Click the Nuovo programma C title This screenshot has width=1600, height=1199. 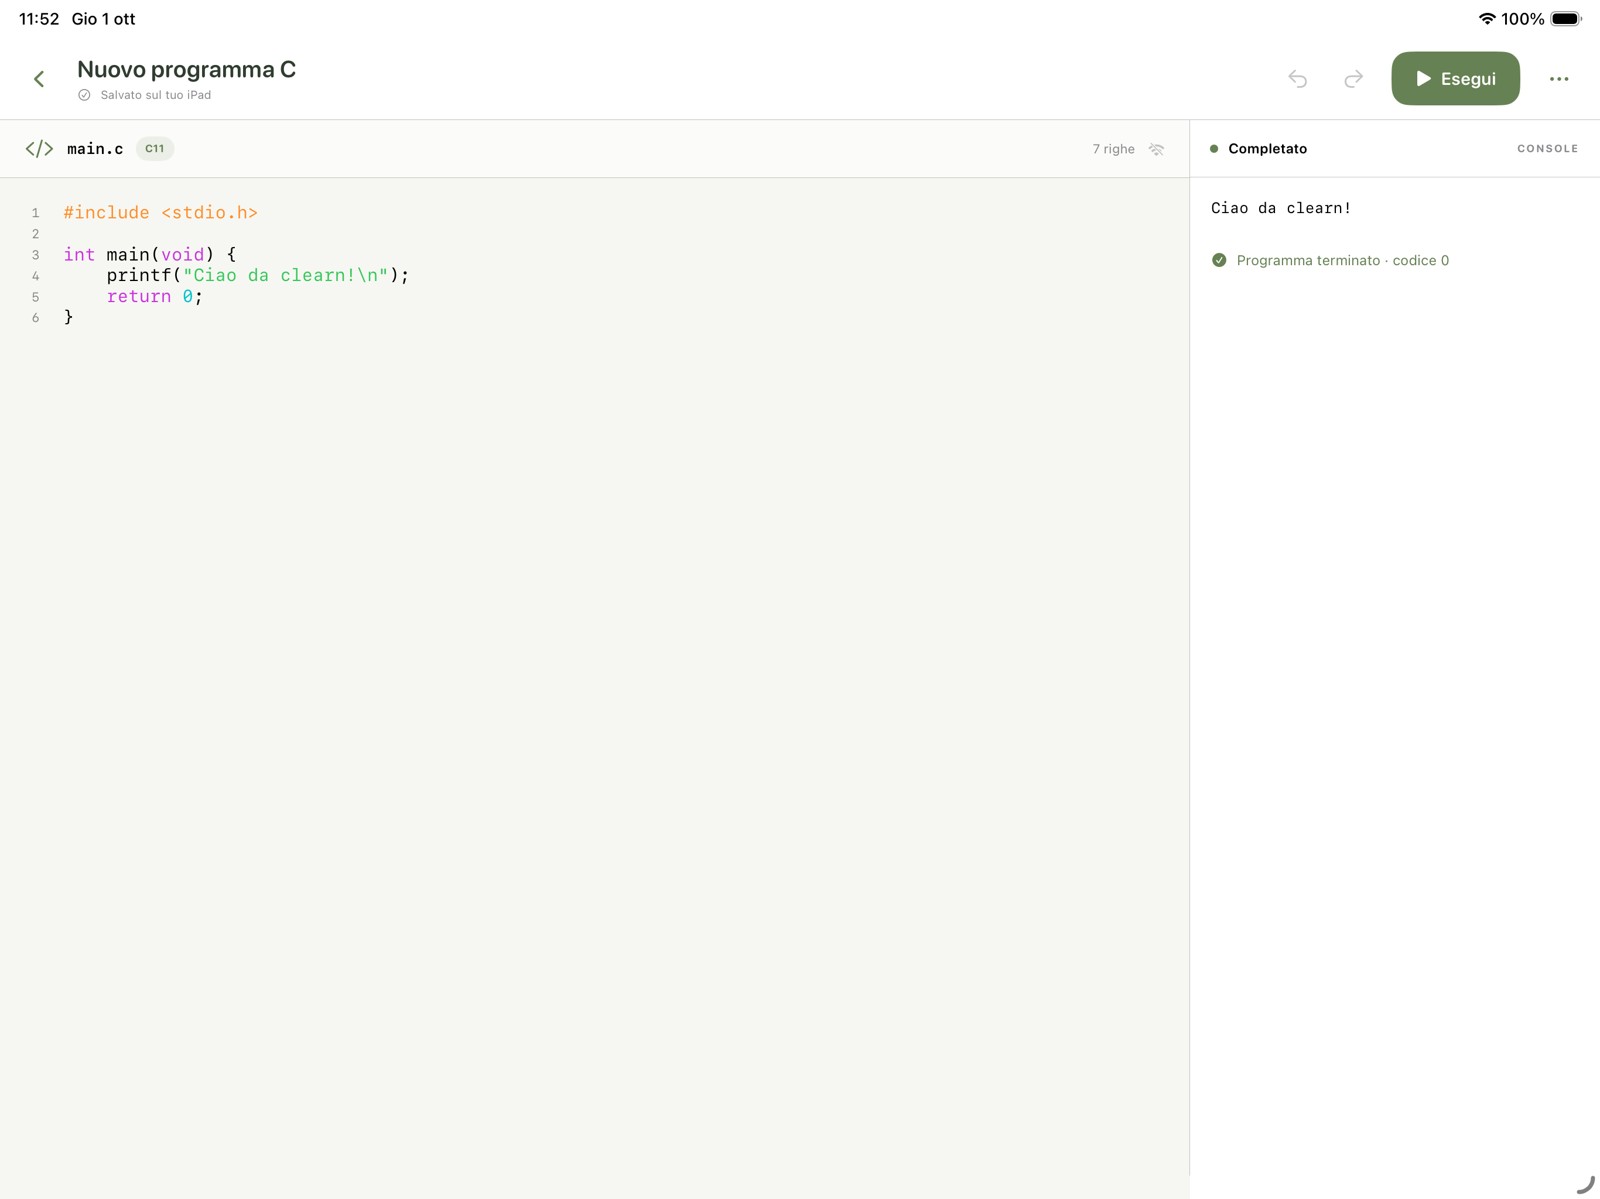tap(186, 69)
